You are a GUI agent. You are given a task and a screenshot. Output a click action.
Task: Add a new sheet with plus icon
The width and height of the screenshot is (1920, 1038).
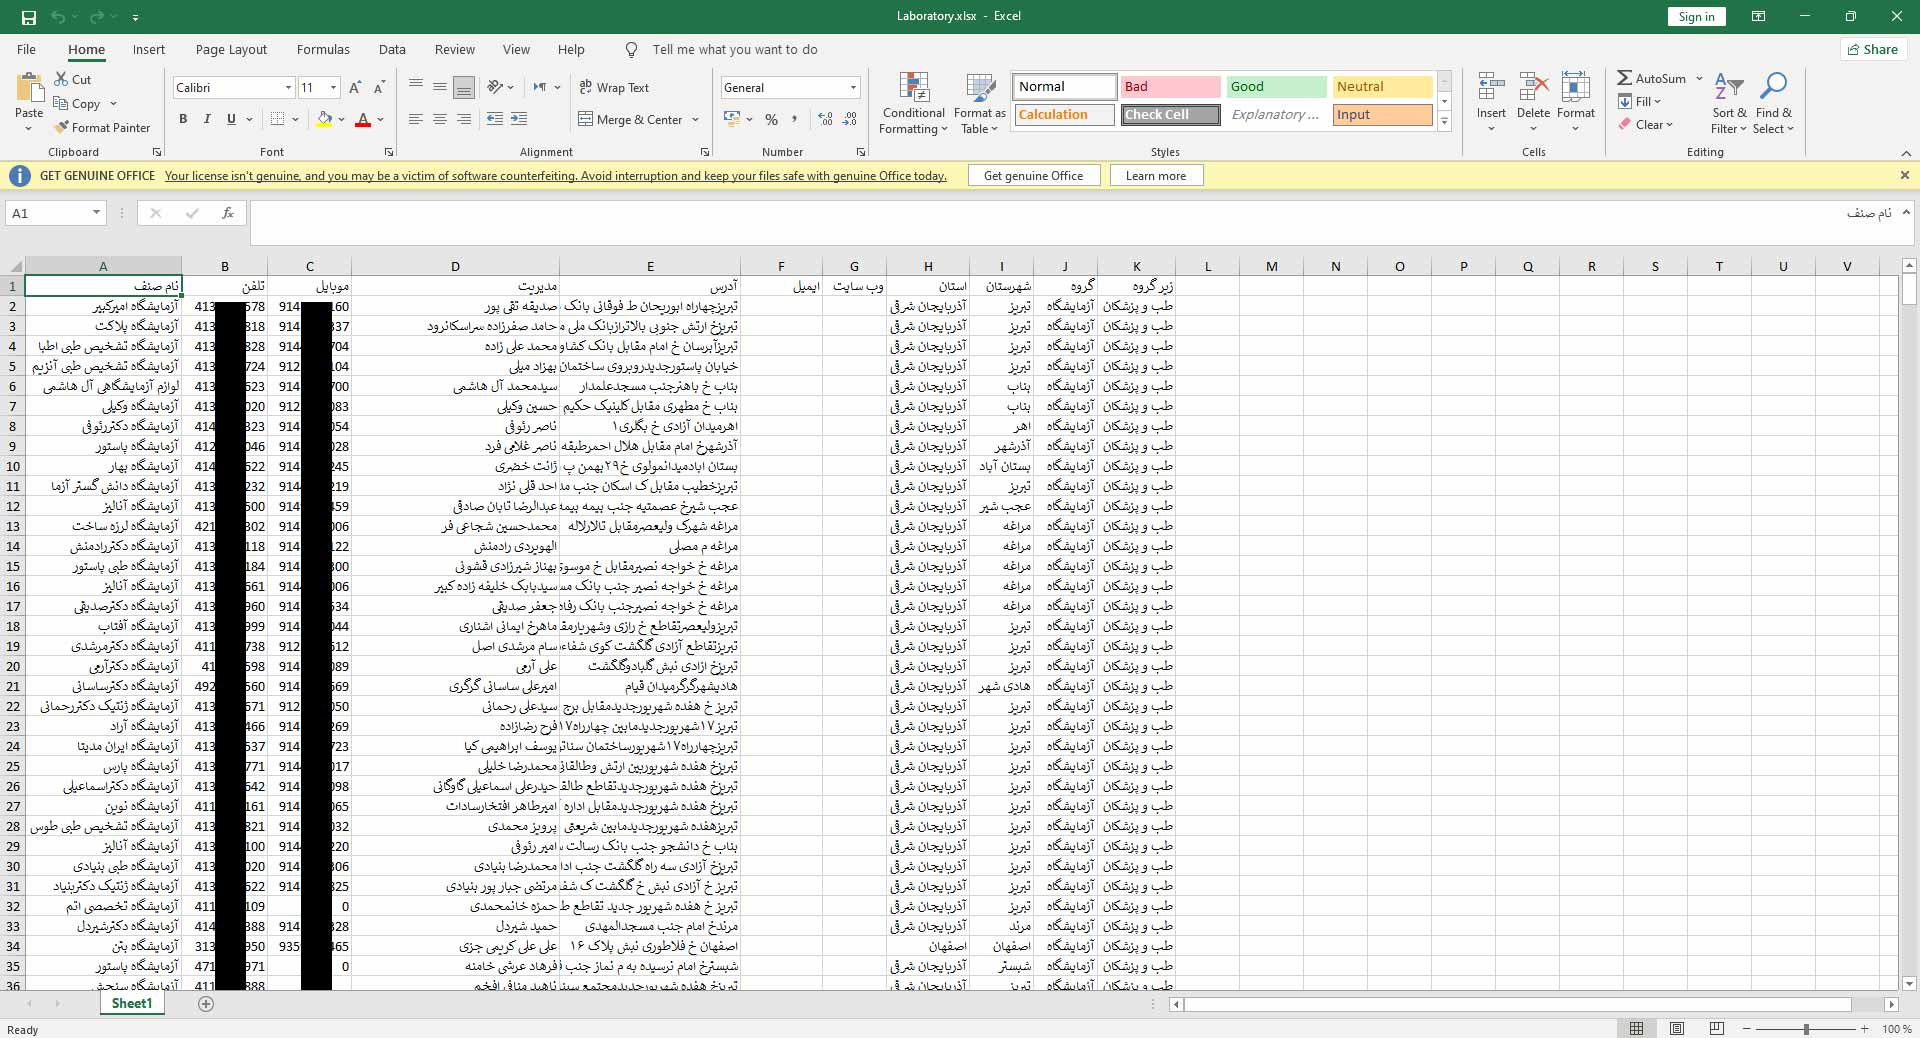pos(206,1004)
